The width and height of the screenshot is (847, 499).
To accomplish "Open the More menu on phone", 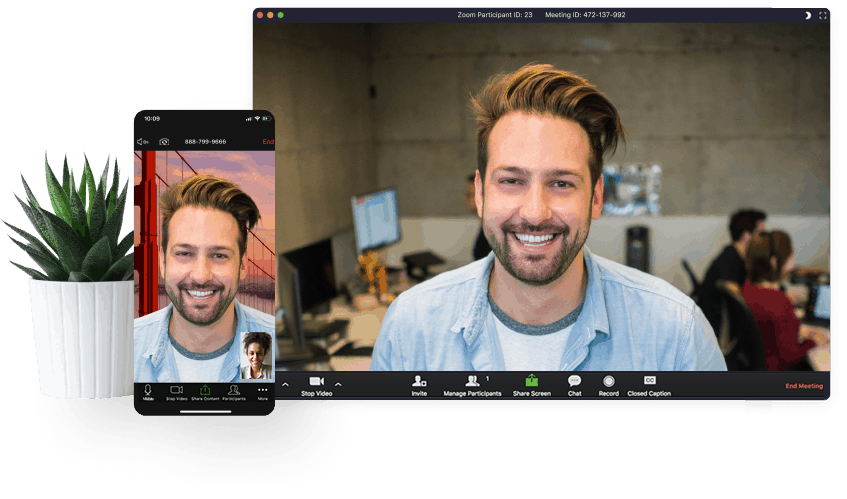I will pos(262,391).
